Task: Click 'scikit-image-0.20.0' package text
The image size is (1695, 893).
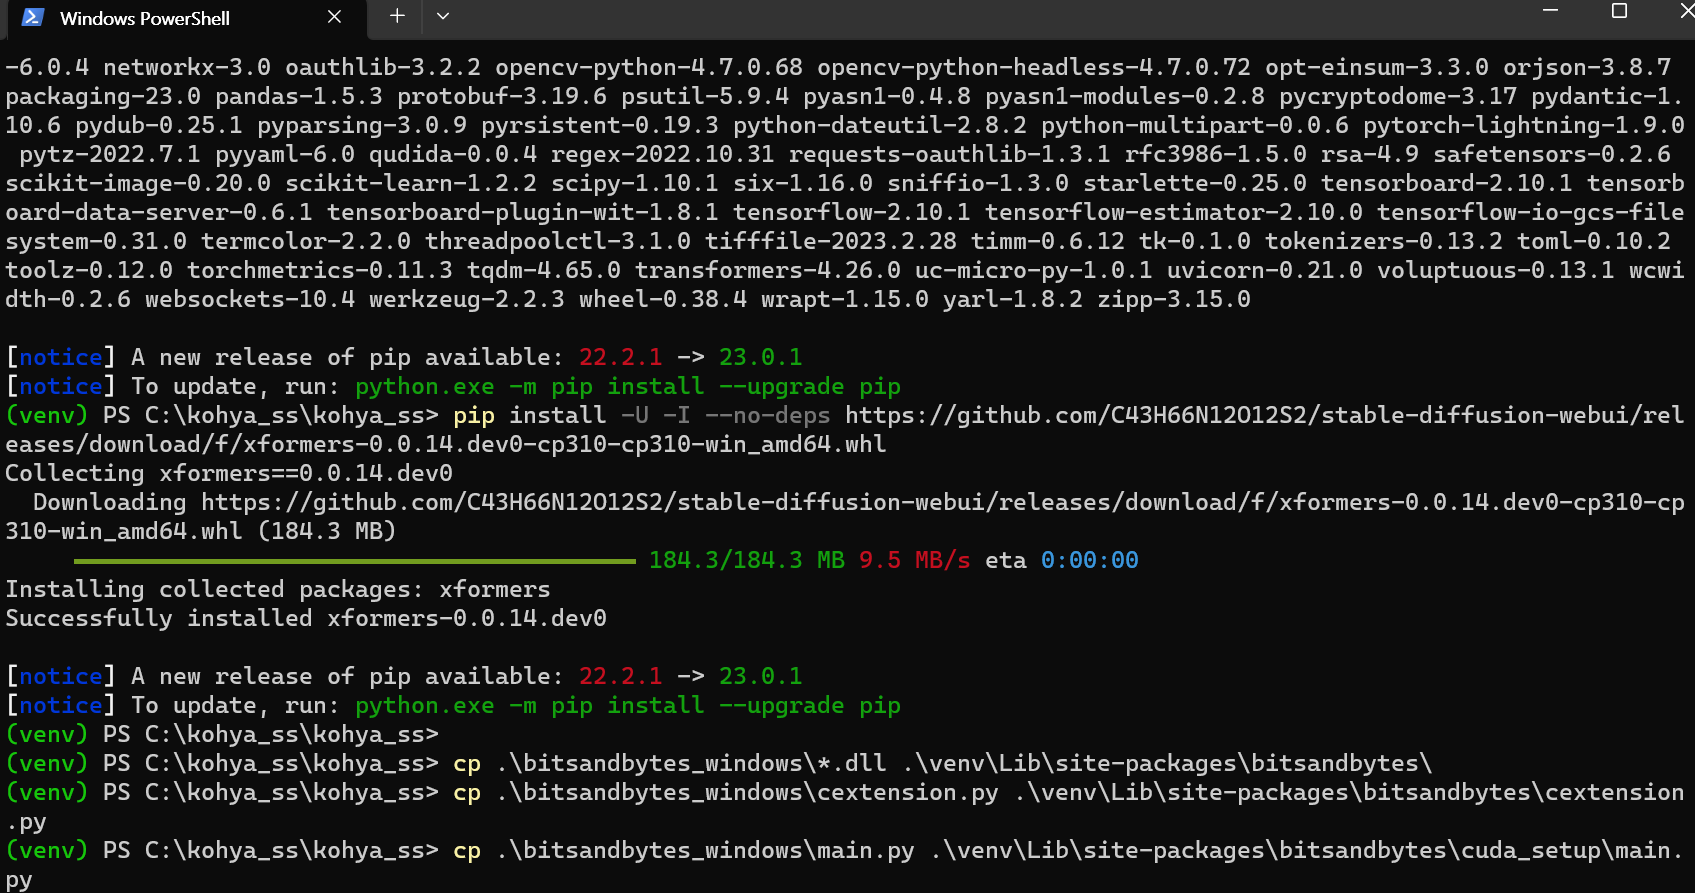Action: [138, 183]
